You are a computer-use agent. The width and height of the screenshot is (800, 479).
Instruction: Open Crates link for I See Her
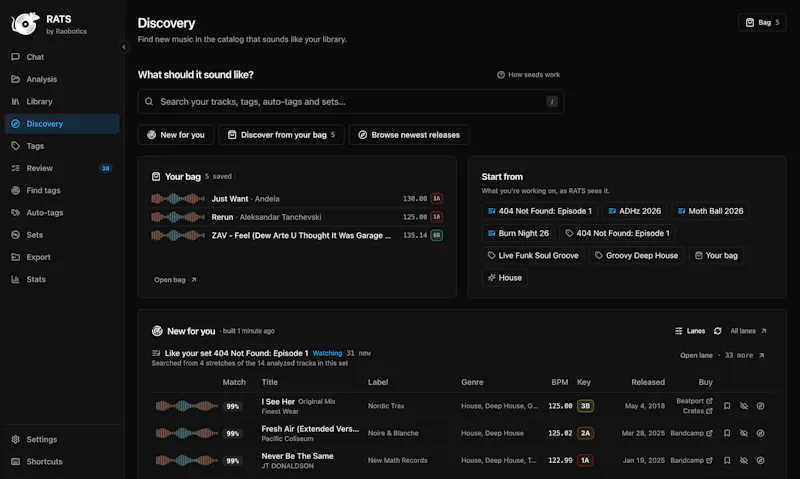(697, 411)
